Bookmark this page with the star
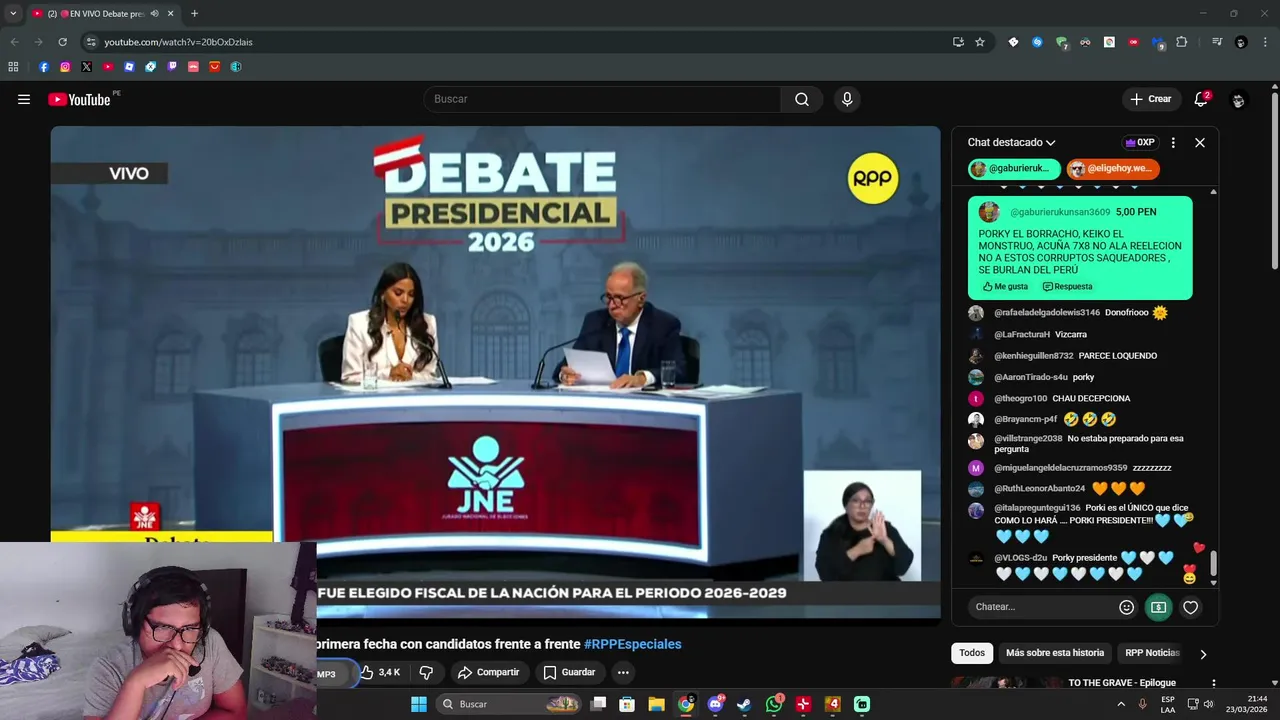The width and height of the screenshot is (1280, 720). click(980, 42)
